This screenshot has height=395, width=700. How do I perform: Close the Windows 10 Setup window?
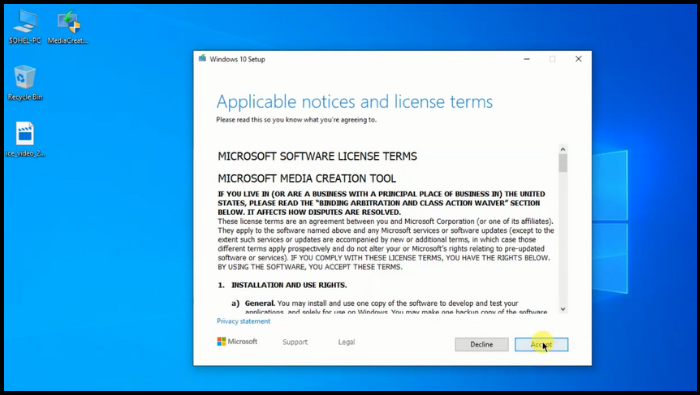coord(578,59)
